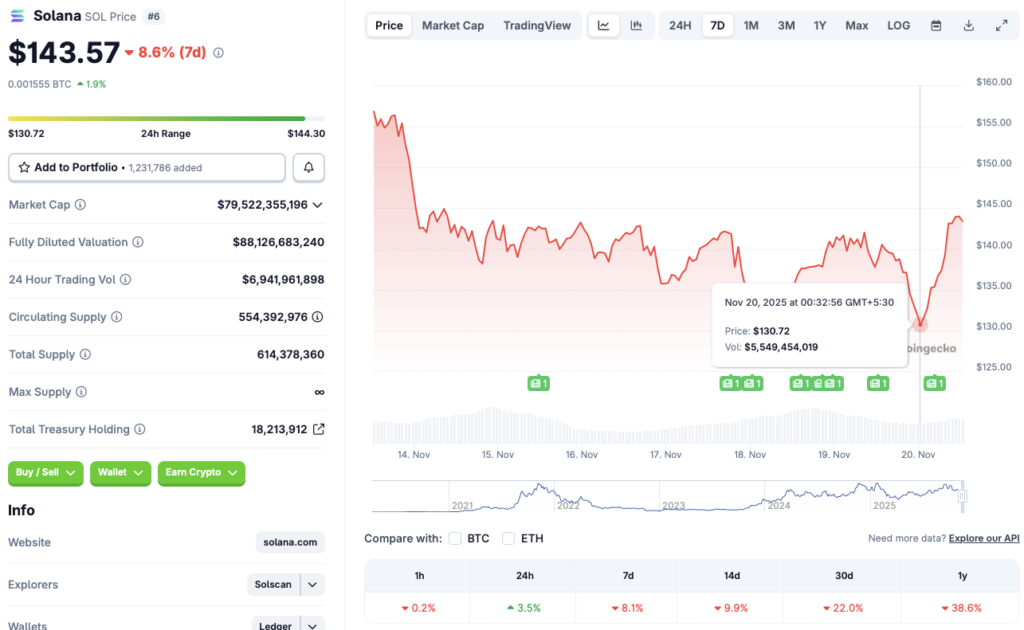Click the star in Add to Portfolio
The width and height of the screenshot is (1024, 630).
click(x=24, y=167)
